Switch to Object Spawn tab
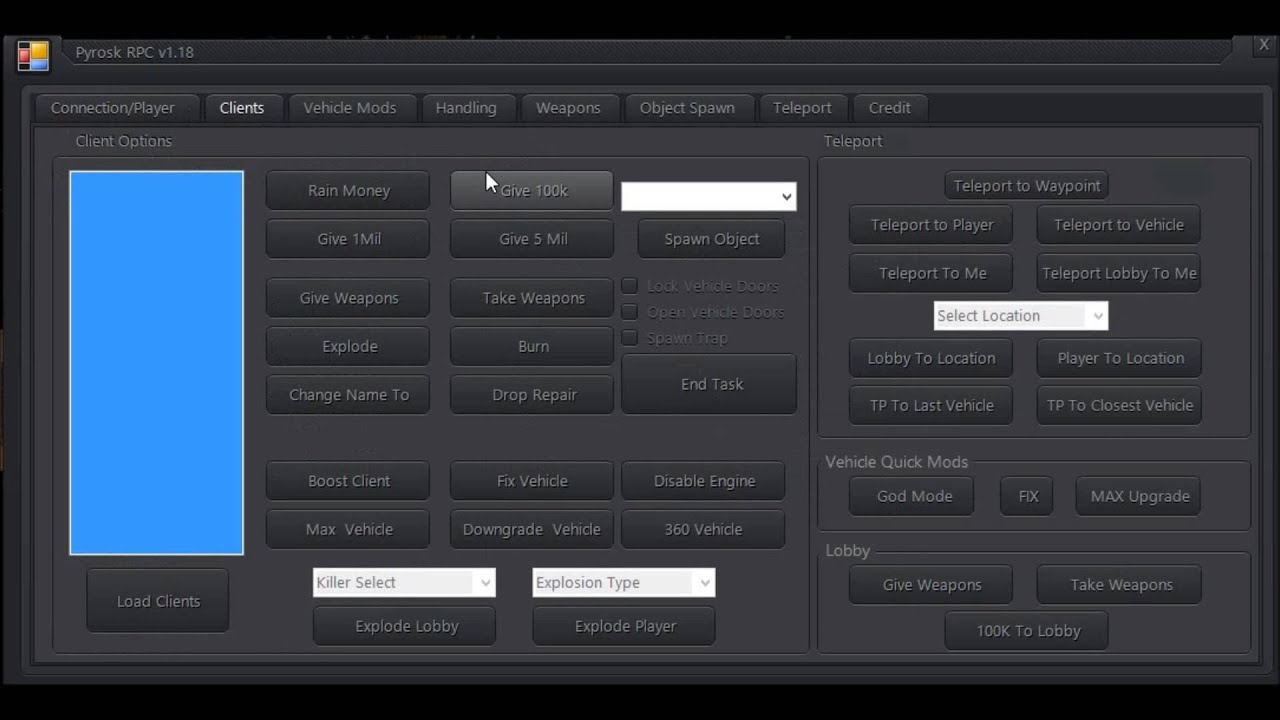Screen dimensions: 1280x720 click(687, 108)
